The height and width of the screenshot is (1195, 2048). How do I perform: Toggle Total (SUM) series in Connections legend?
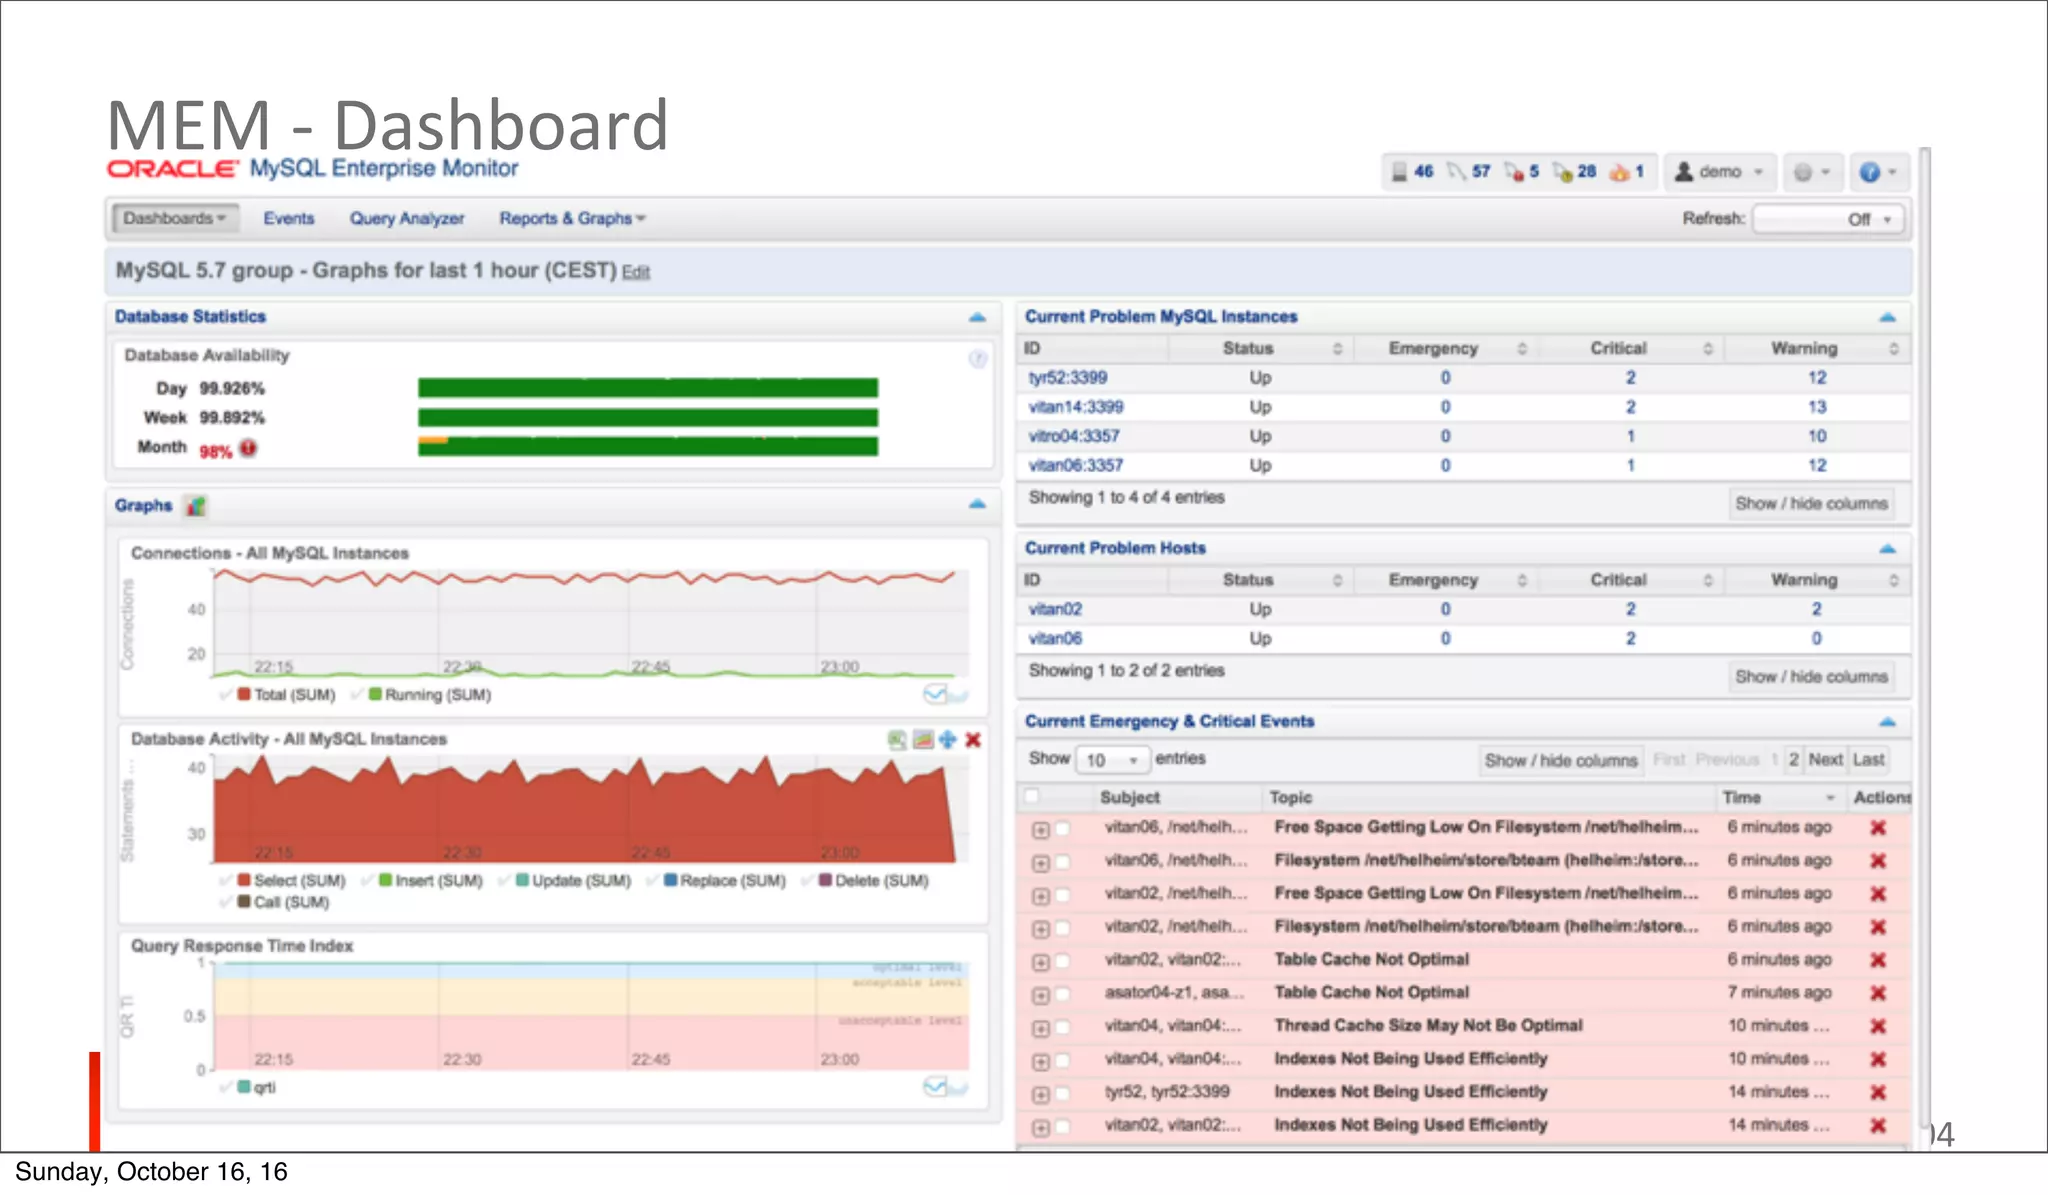[277, 695]
